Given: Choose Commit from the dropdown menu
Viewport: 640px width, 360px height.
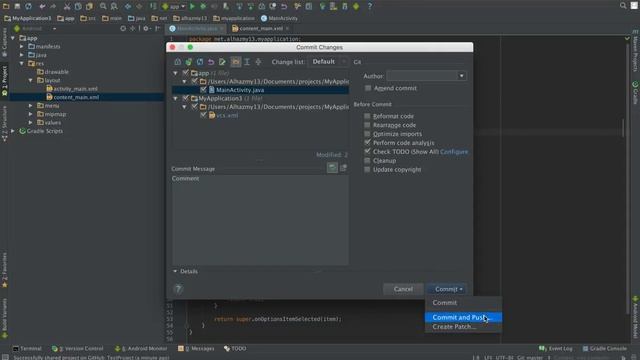Looking at the screenshot, I should tap(463, 303).
